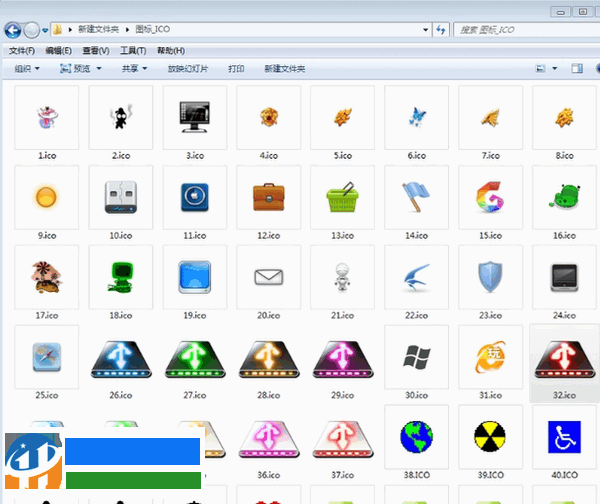
Task: Select the 15.ico colorful G icon
Action: click(x=490, y=197)
